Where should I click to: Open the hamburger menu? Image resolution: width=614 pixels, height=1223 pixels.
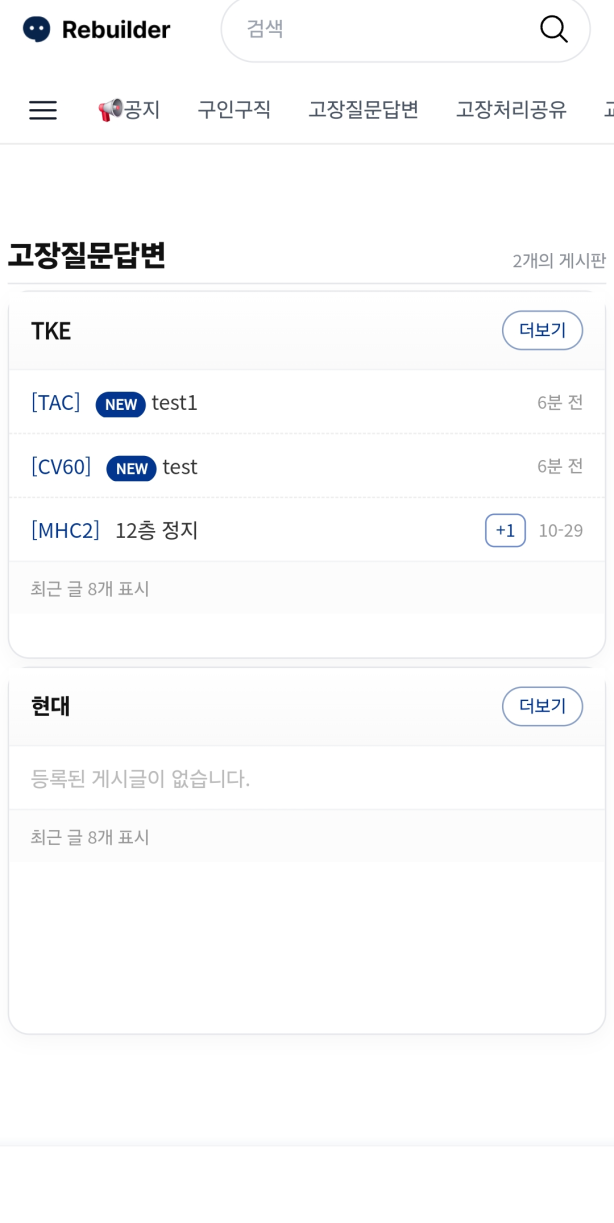pyautogui.click(x=43, y=110)
